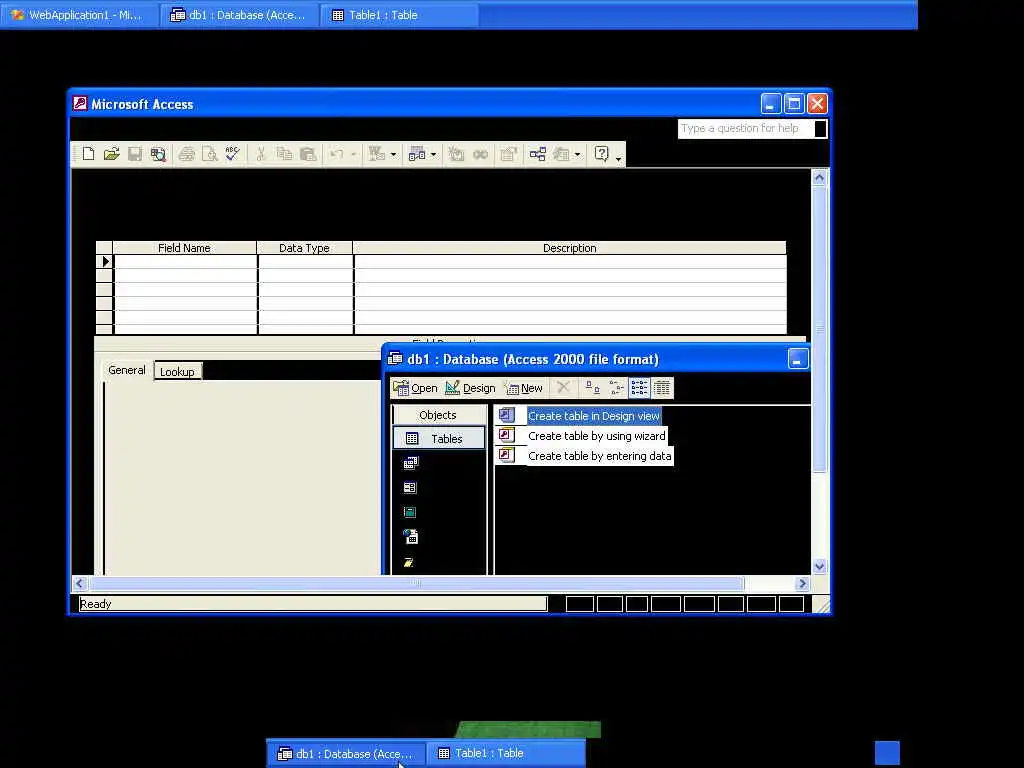Click the Save floppy disk icon

(x=135, y=154)
